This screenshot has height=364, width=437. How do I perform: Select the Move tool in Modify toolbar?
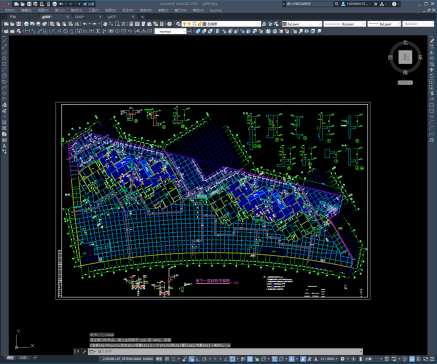click(x=432, y=70)
